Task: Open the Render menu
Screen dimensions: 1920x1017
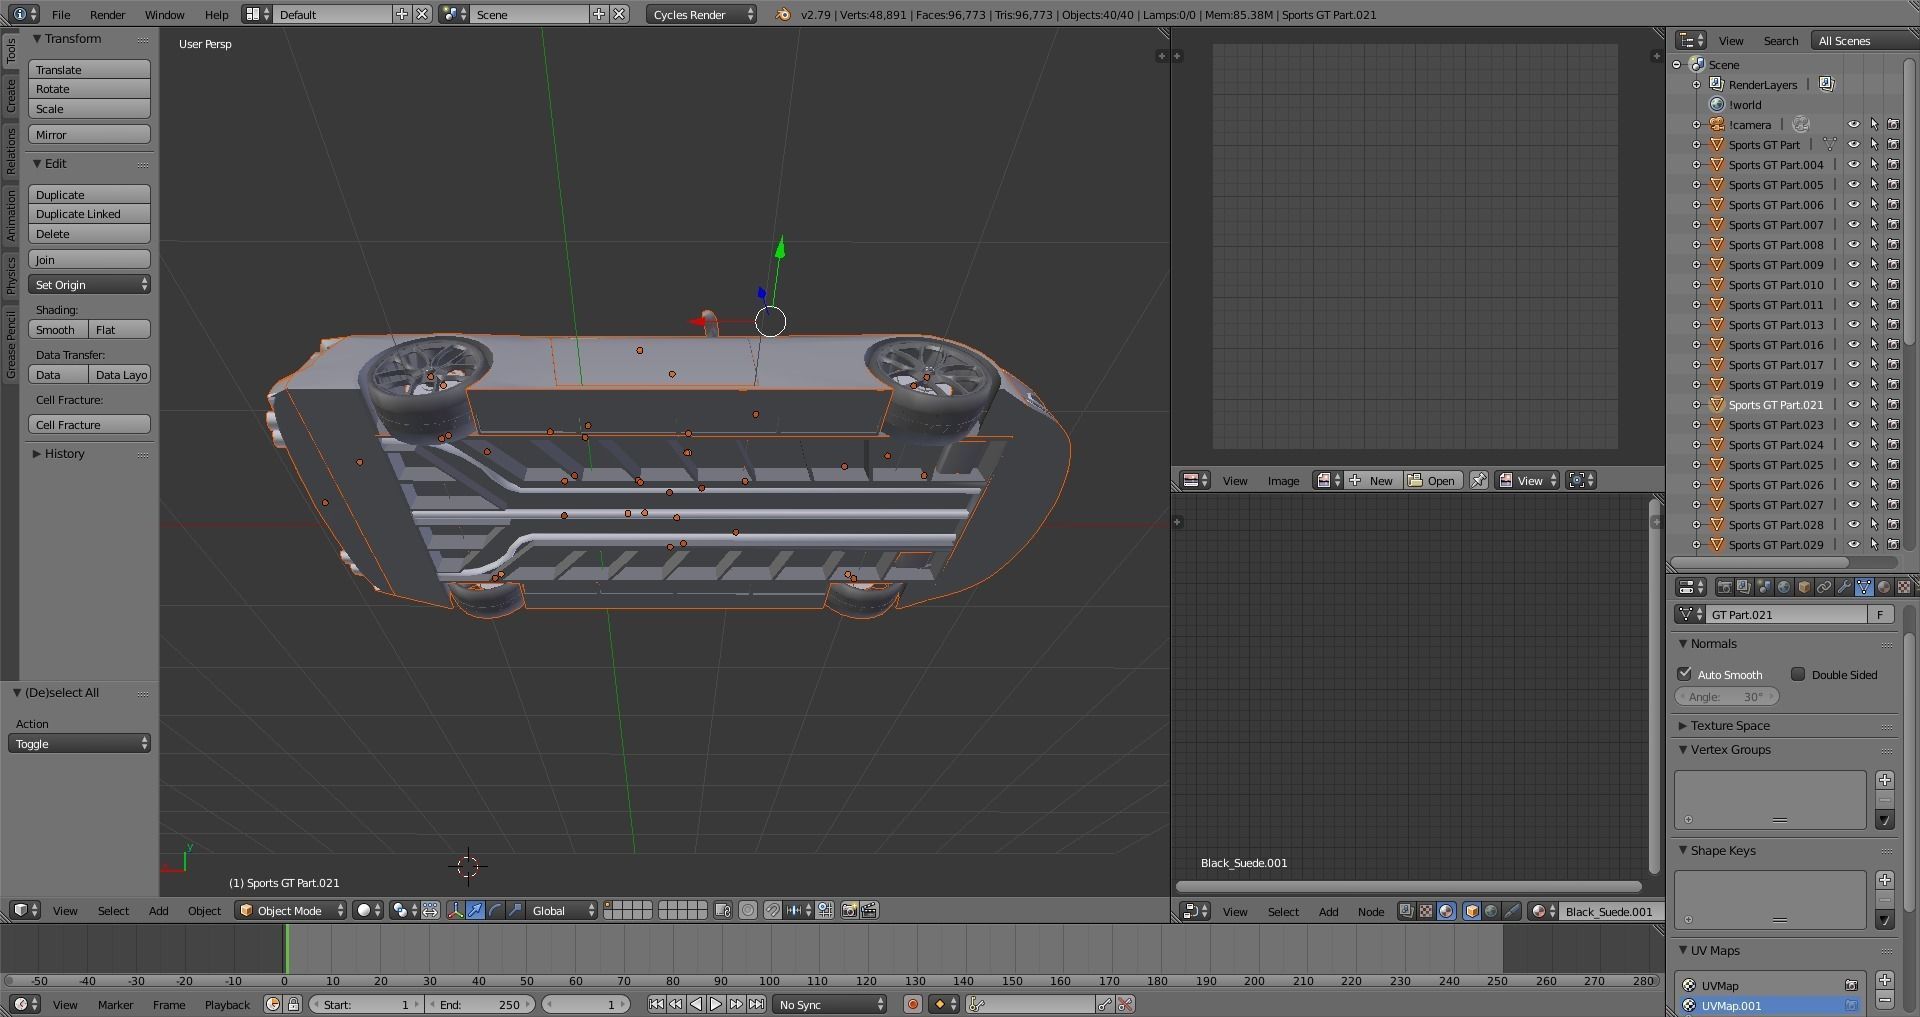Action: [108, 15]
